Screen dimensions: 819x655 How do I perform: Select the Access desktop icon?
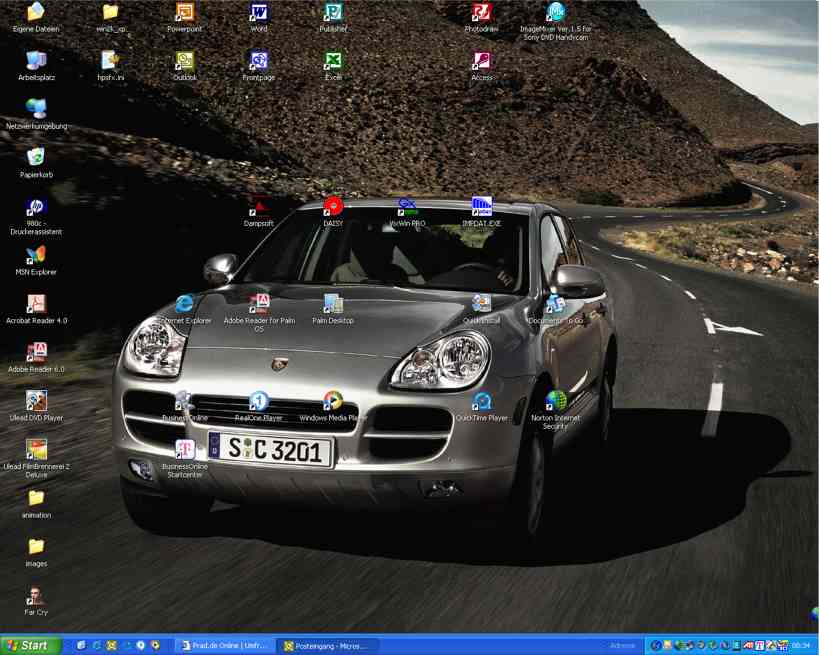coord(482,61)
